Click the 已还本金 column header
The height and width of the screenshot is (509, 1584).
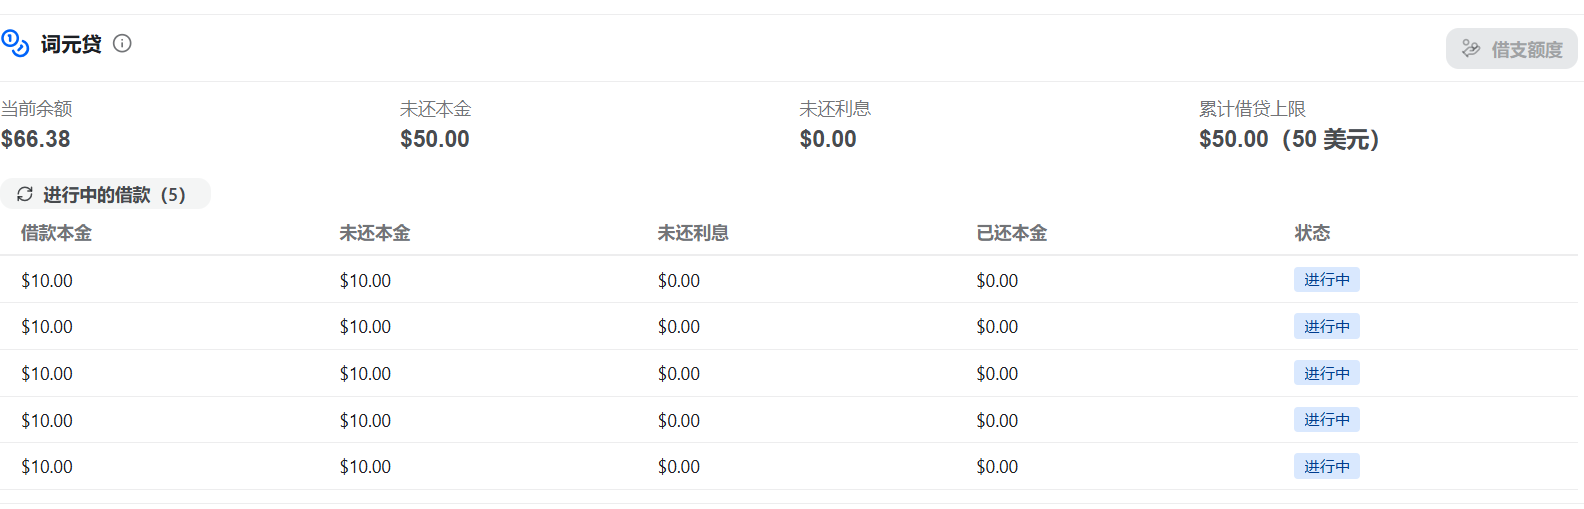pos(1012,233)
